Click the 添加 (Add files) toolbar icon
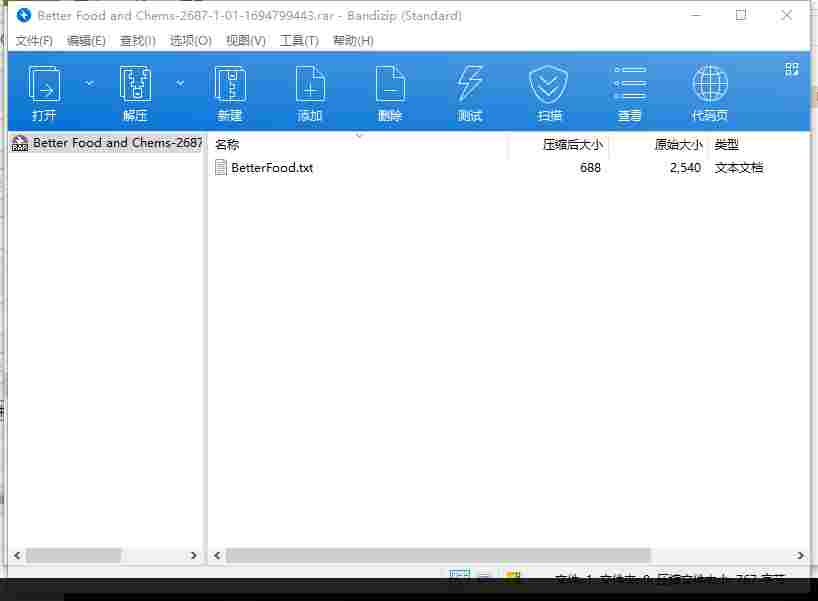The width and height of the screenshot is (818, 601). pos(310,84)
